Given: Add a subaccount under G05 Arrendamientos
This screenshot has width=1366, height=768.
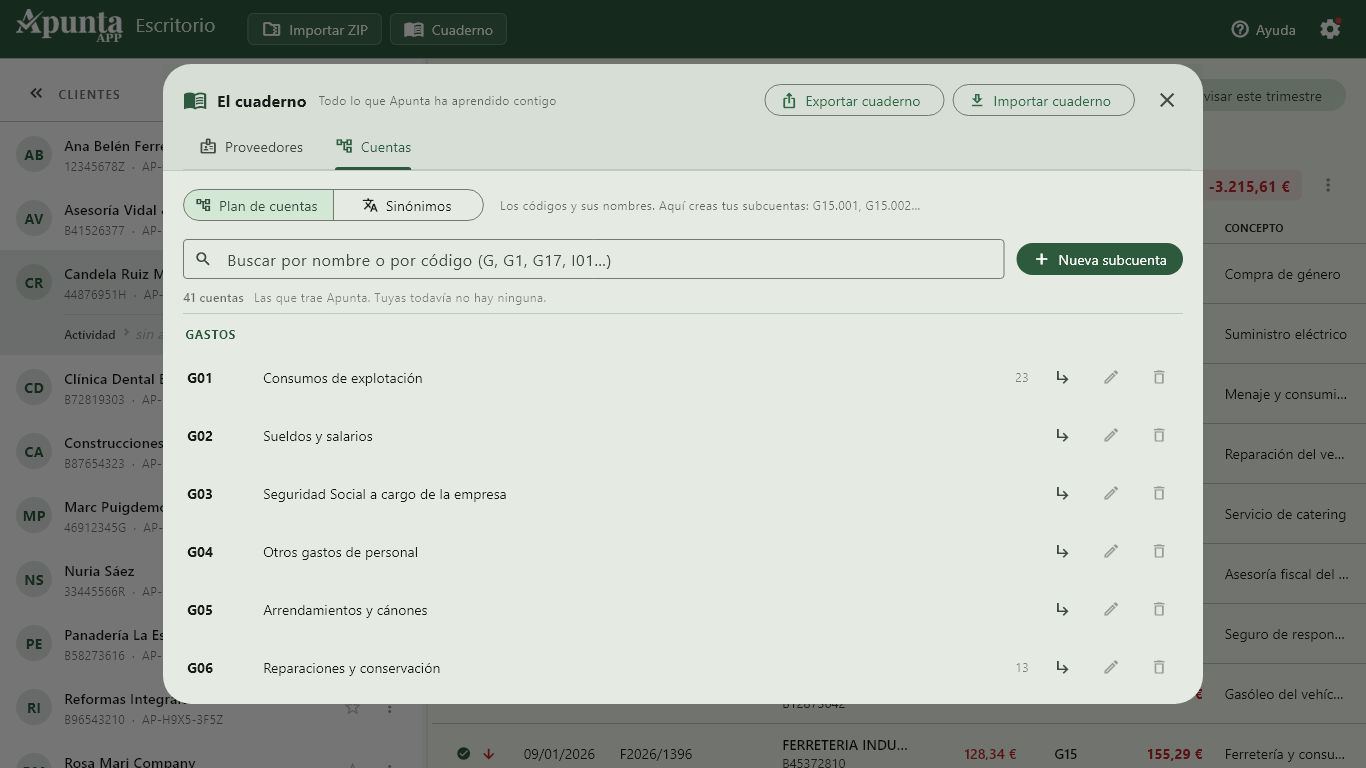Looking at the screenshot, I should coord(1062,610).
